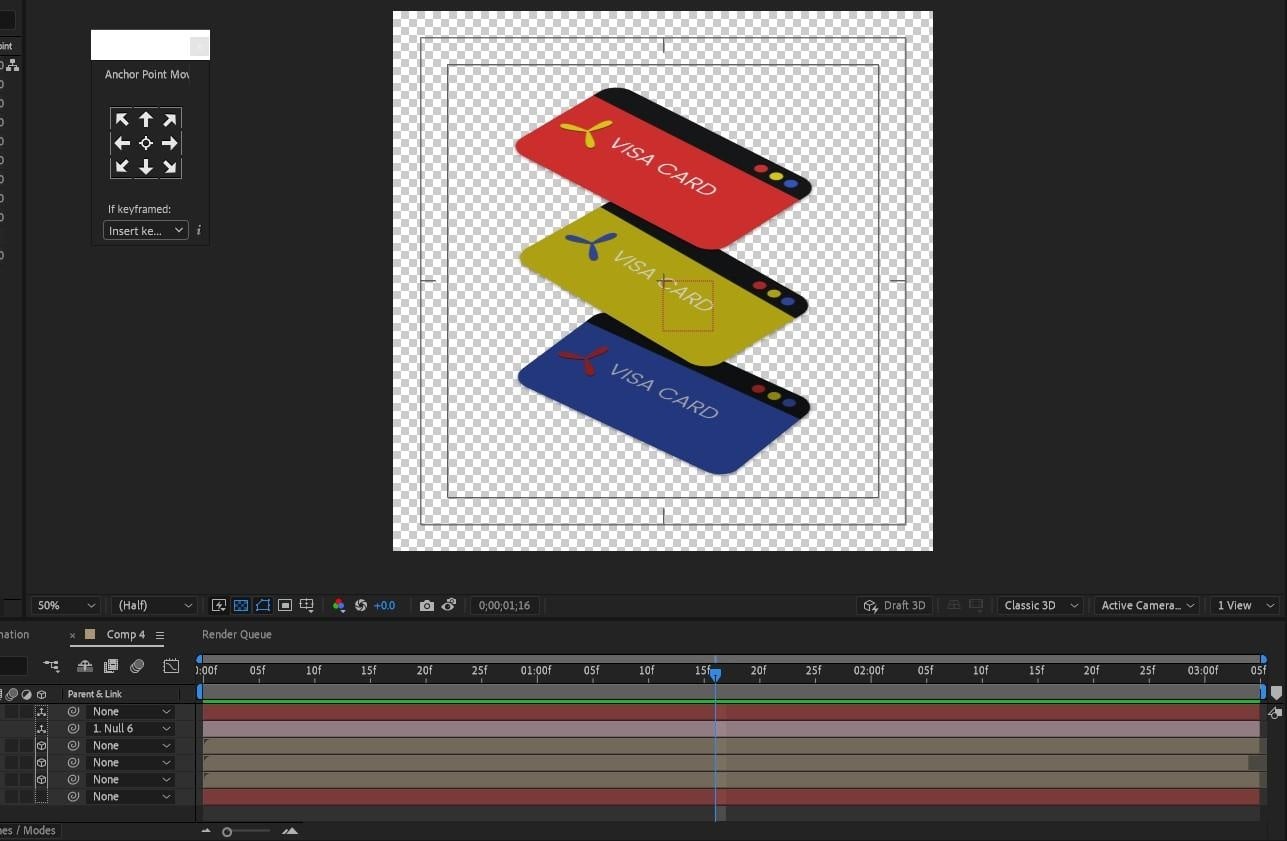1287x841 pixels.
Task: Open the Comp 4 panel menu icon
Action: pyautogui.click(x=159, y=635)
